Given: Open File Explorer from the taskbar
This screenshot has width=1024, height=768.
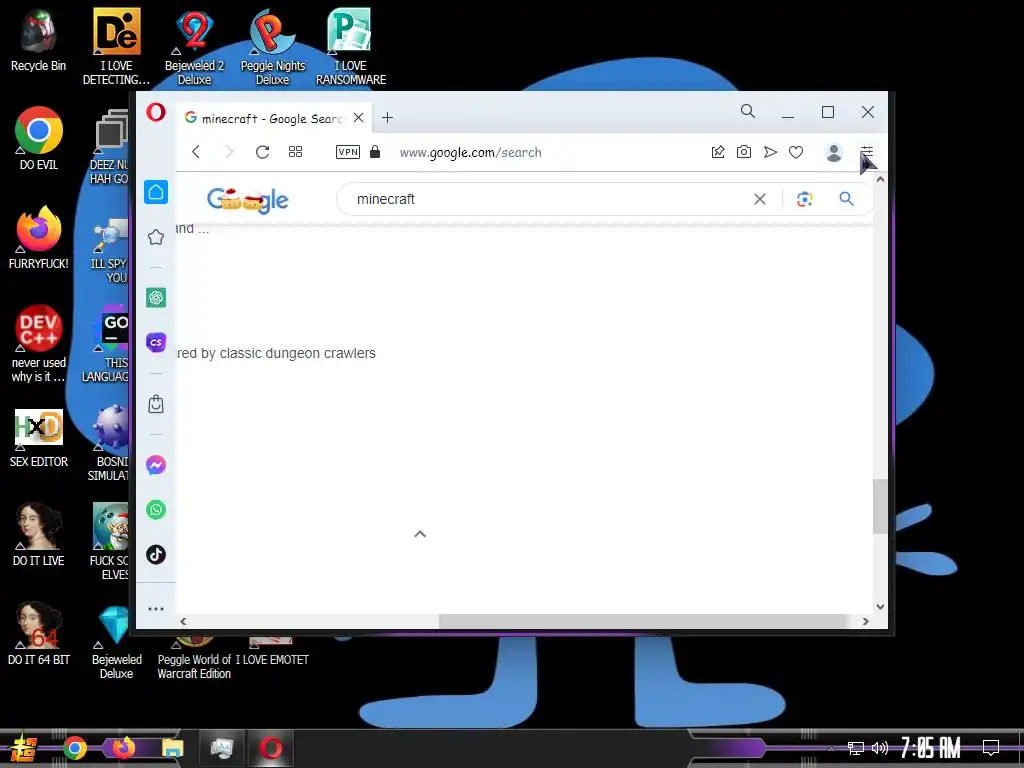Looking at the screenshot, I should [x=172, y=748].
